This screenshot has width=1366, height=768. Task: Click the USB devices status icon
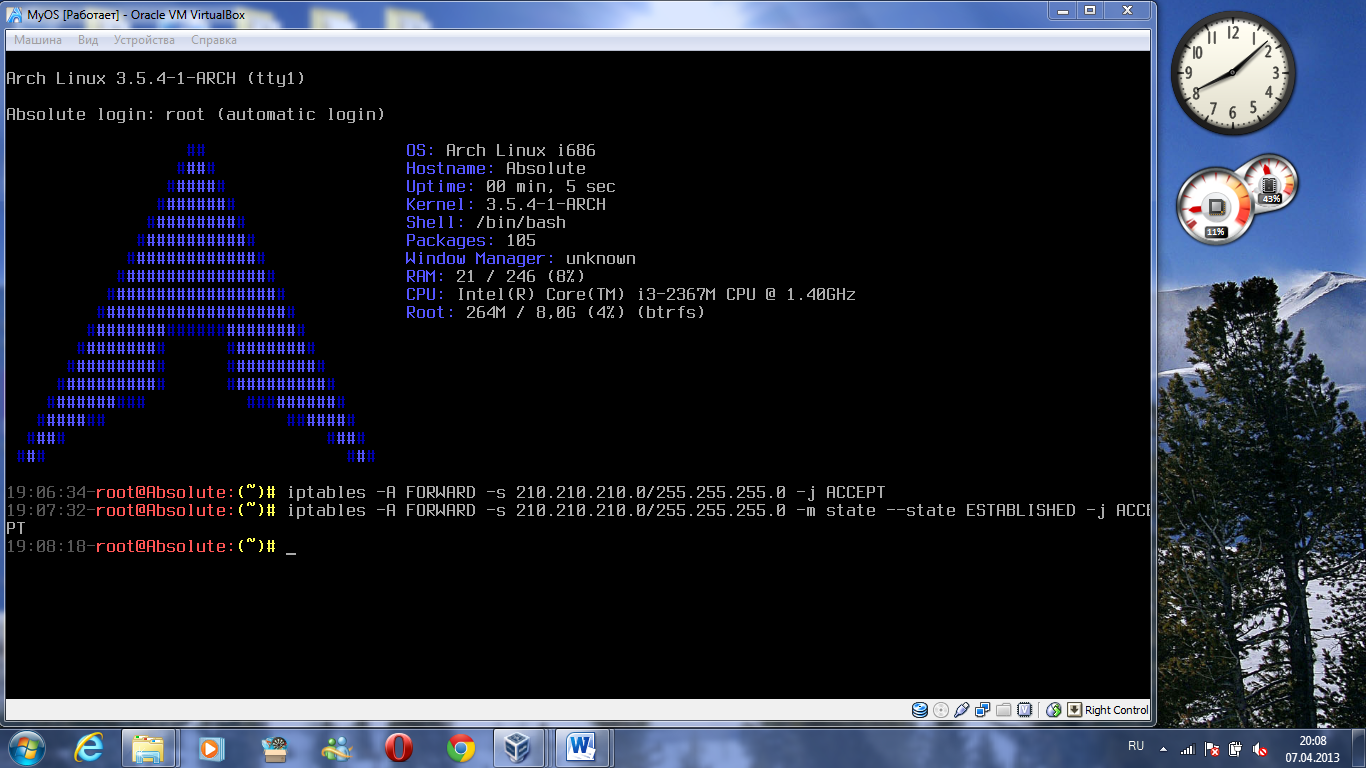click(962, 710)
